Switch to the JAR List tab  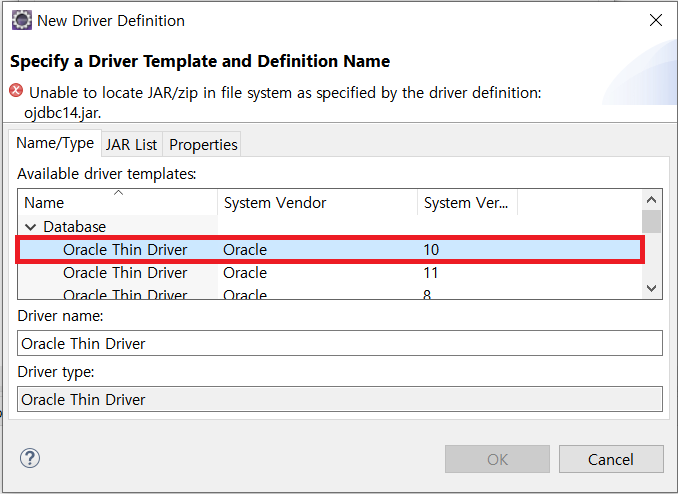[x=131, y=144]
